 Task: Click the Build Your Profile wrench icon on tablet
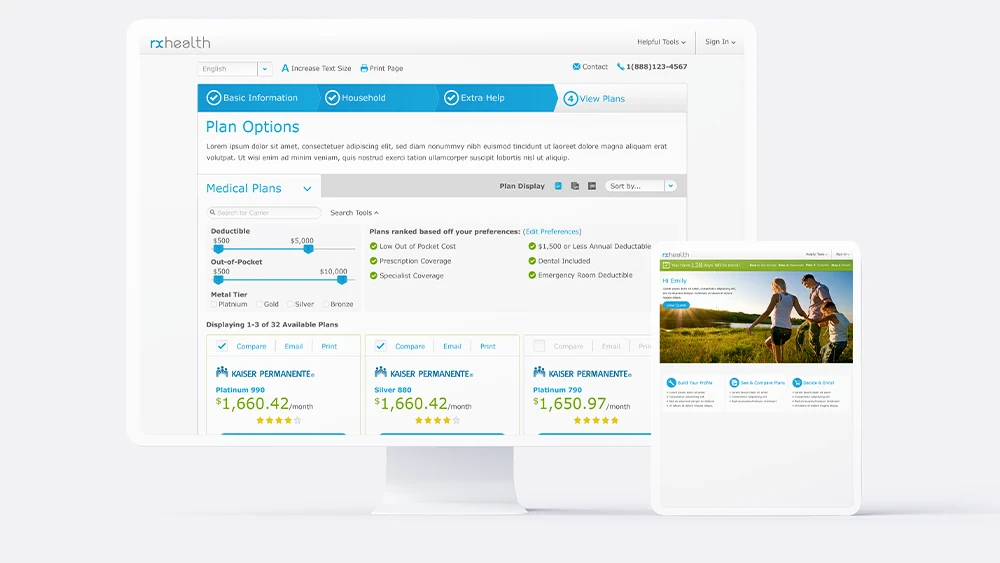point(671,383)
